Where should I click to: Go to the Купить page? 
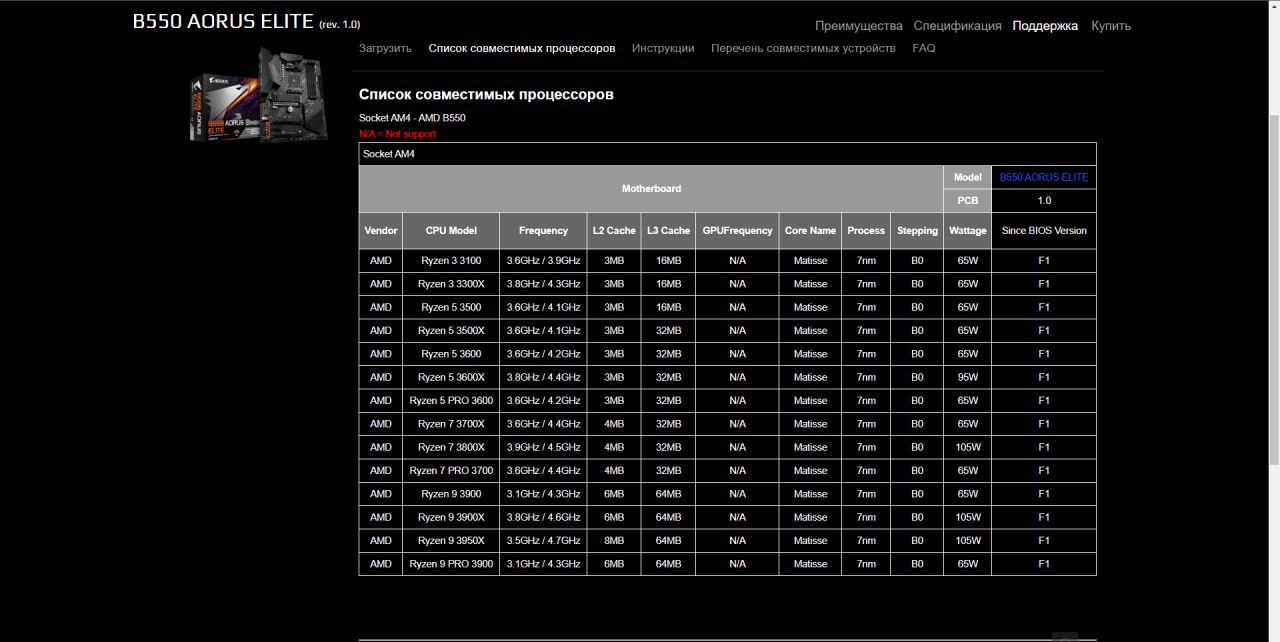tap(1111, 26)
